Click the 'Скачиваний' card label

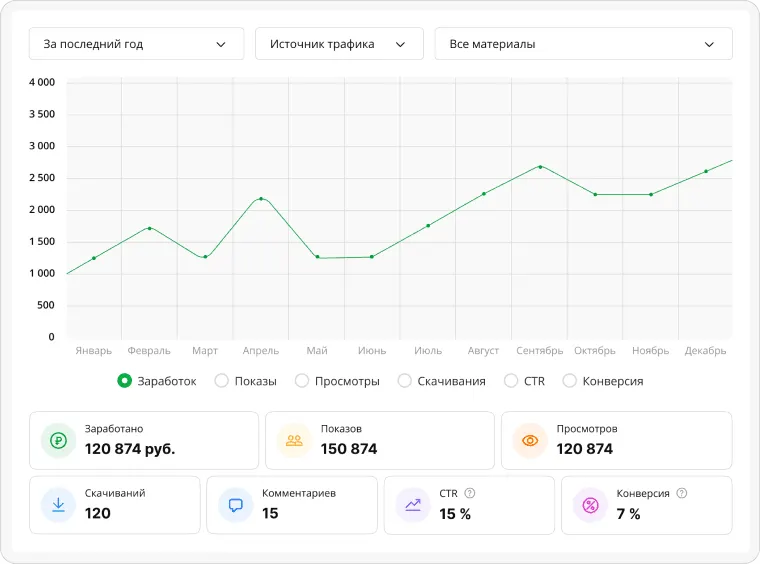click(x=115, y=493)
